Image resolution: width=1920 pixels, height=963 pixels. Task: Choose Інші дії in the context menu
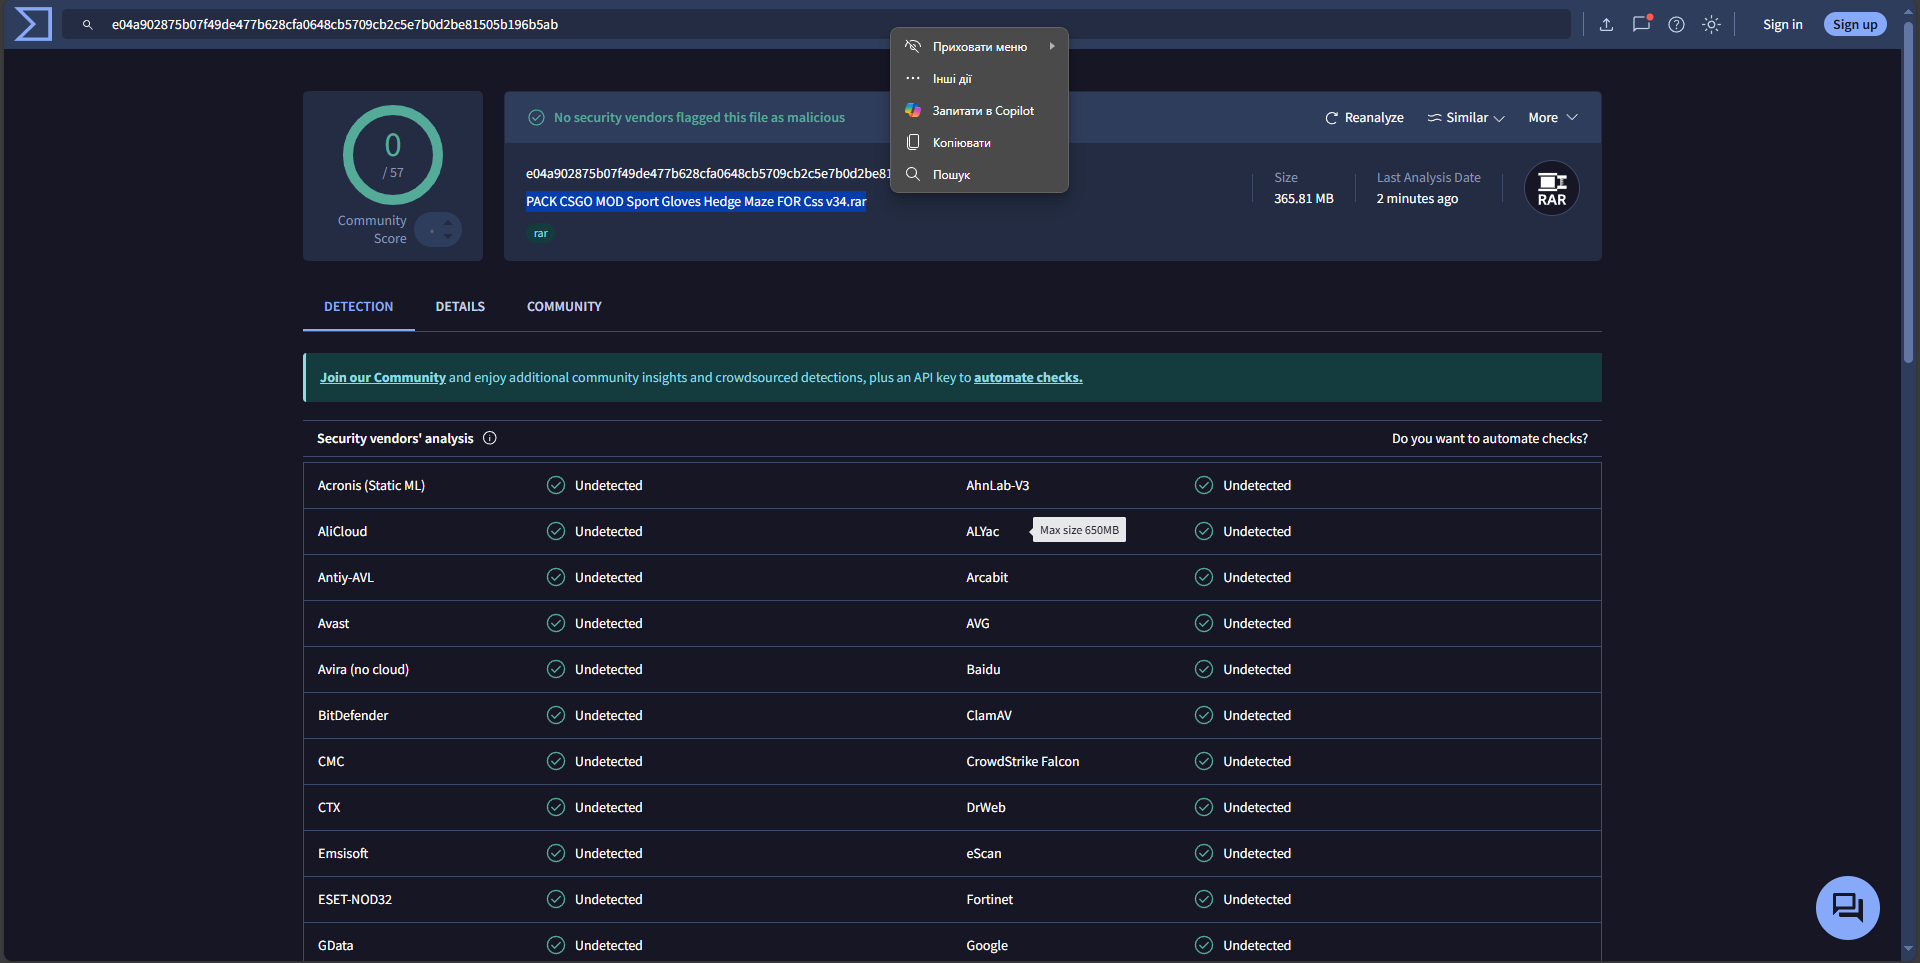(979, 78)
